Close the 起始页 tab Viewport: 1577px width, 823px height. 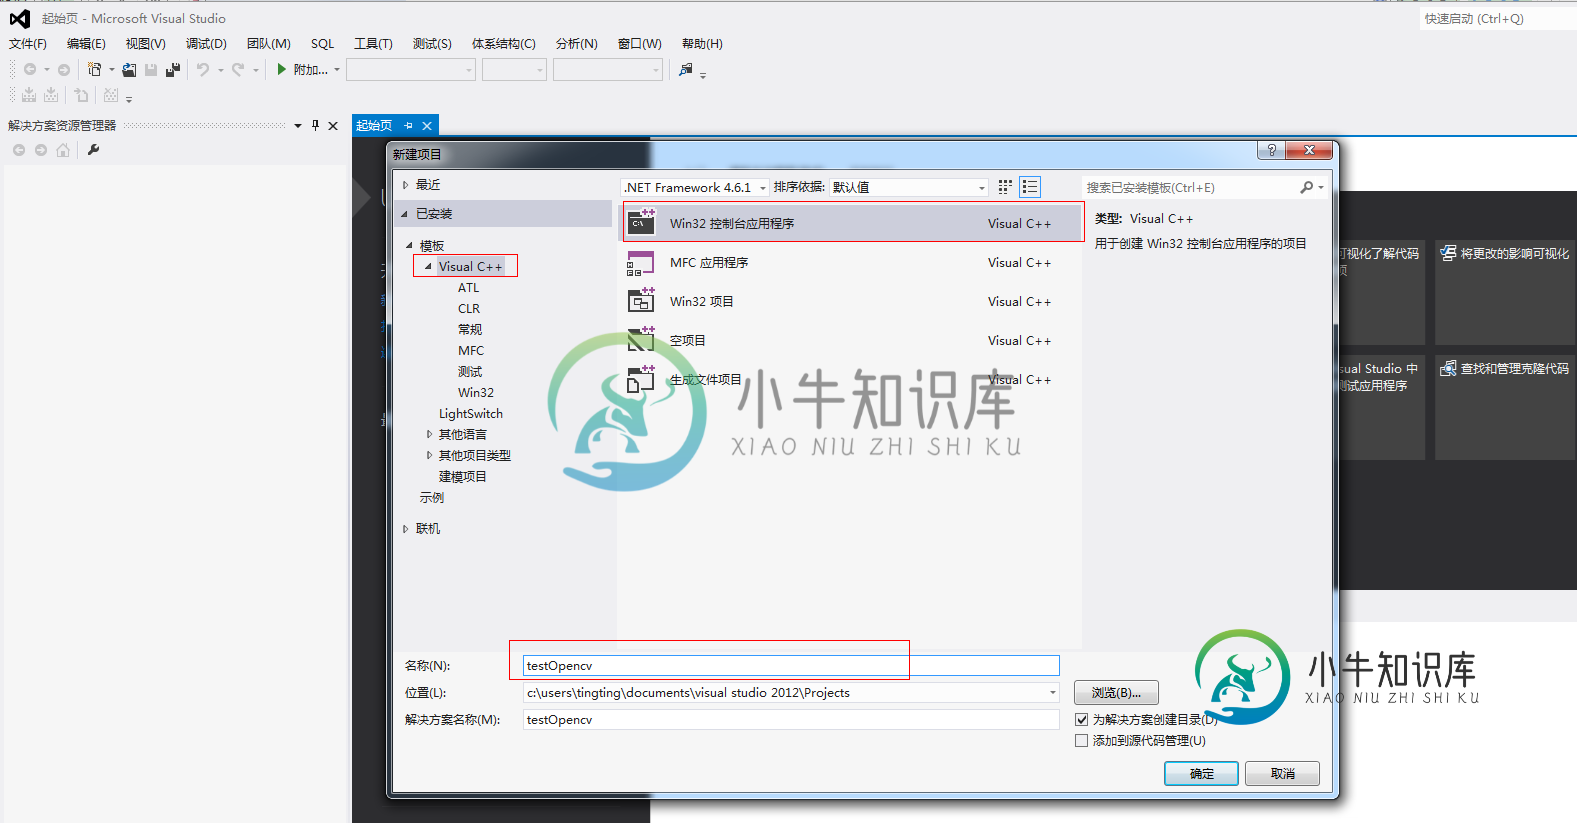tap(427, 126)
